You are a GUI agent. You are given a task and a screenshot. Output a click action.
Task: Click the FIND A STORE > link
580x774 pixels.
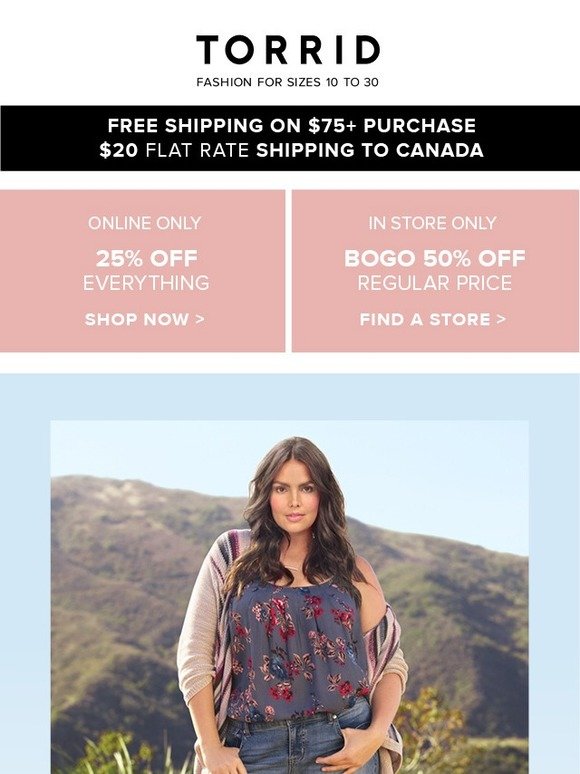(432, 319)
